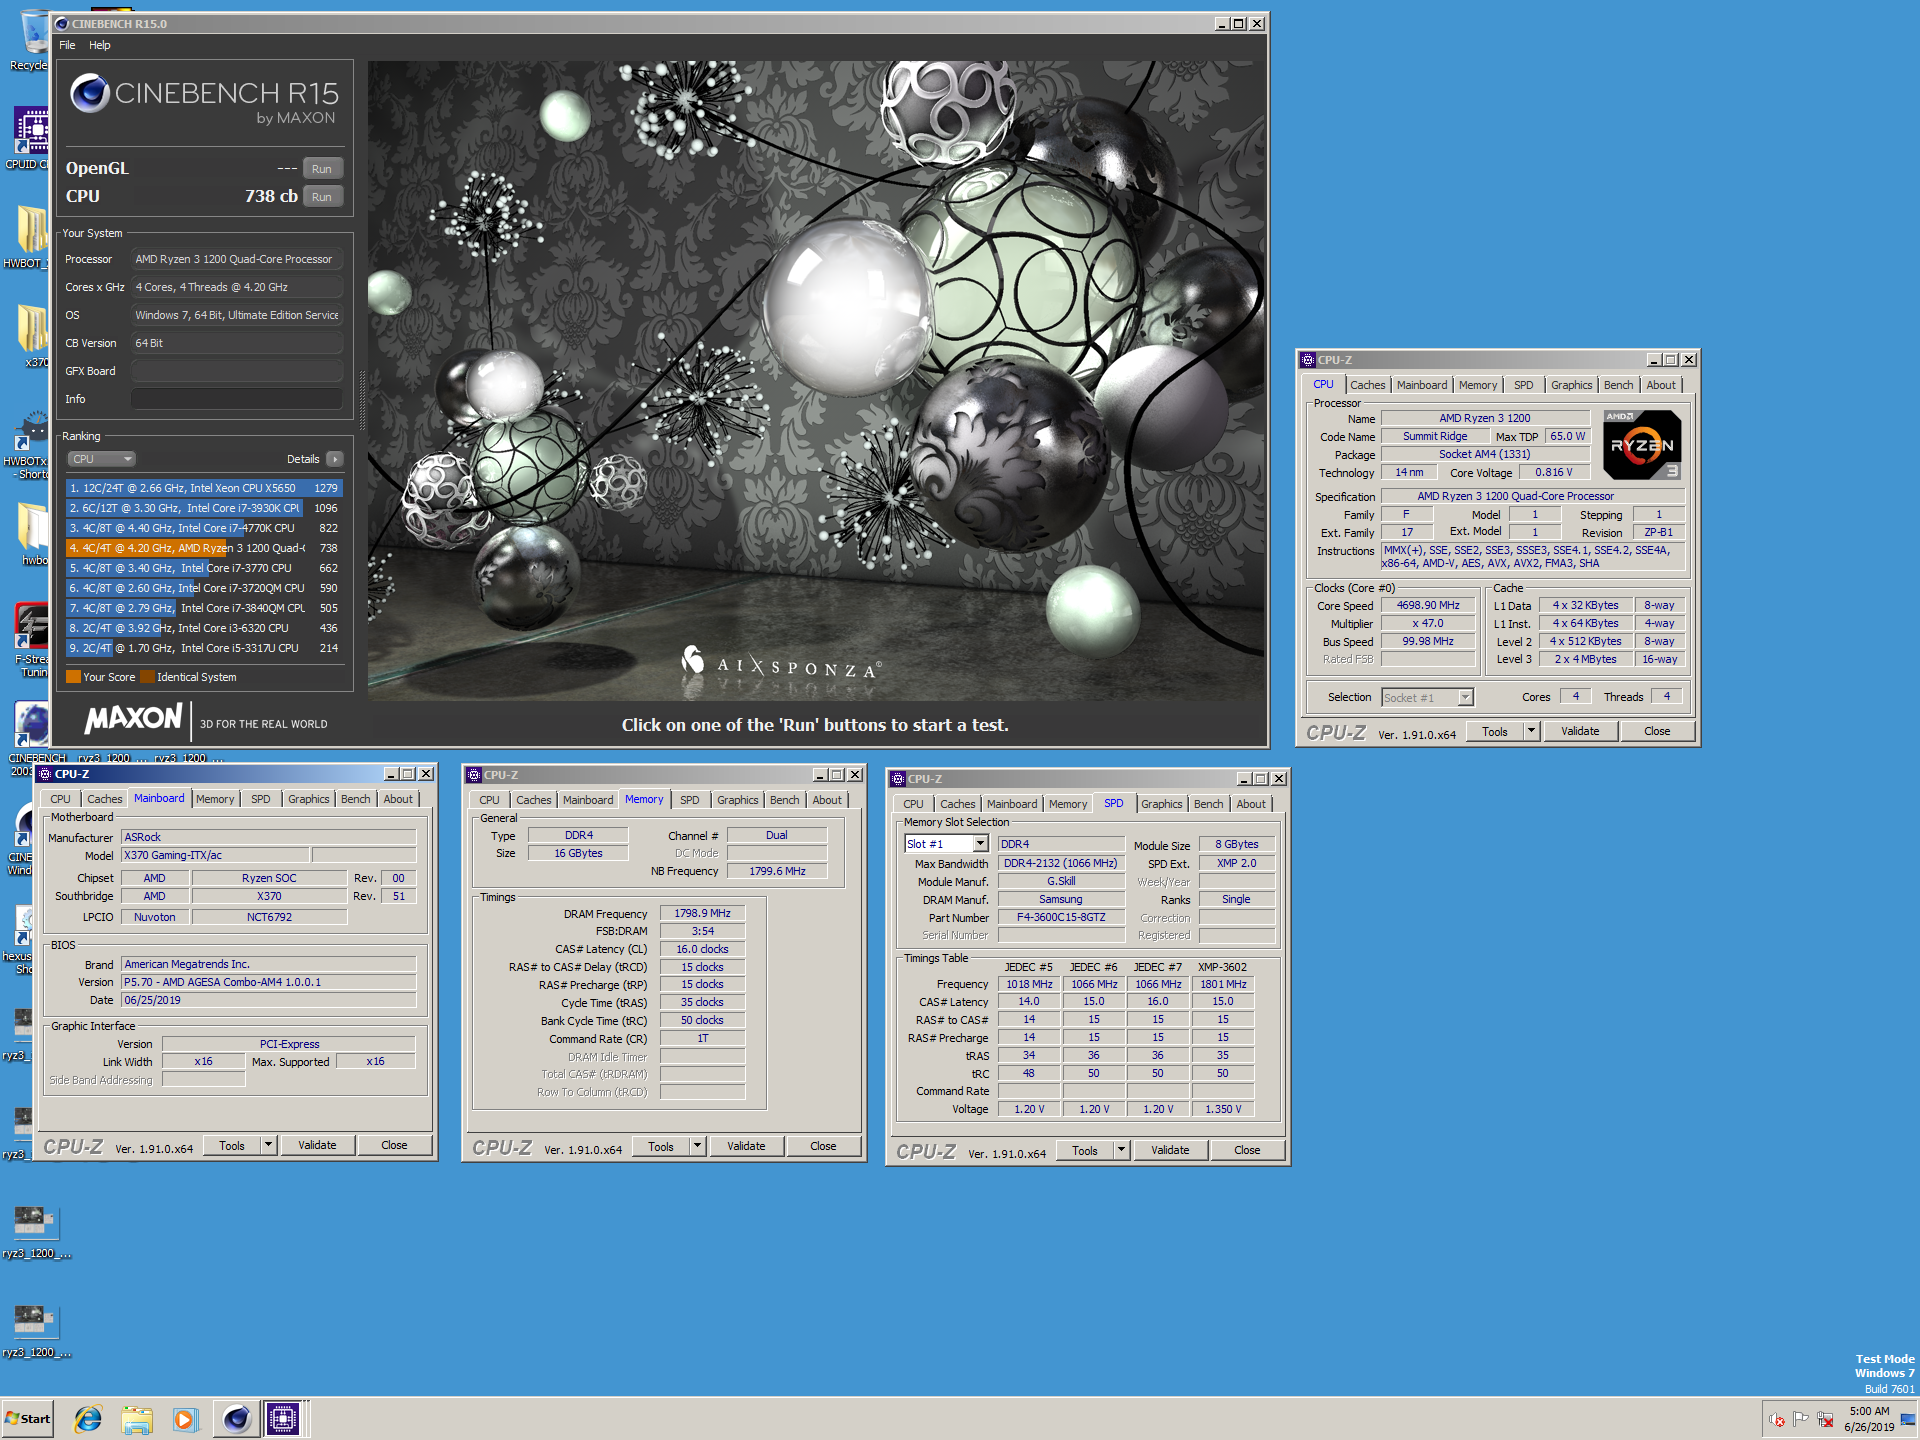The height and width of the screenshot is (1440, 1920).
Task: Open the Help menu in Cinebench
Action: [100, 45]
